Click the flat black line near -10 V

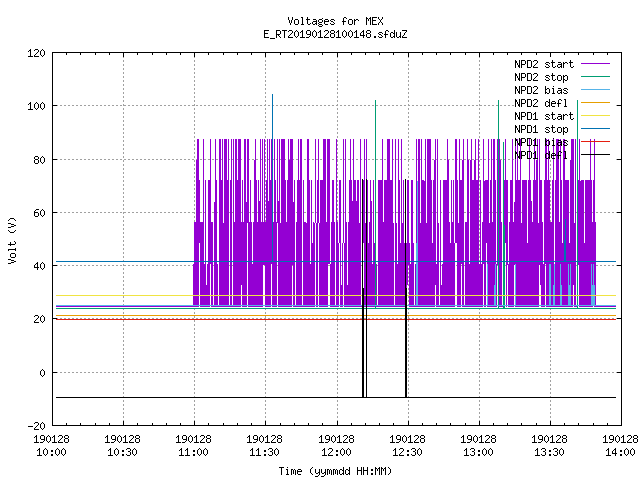[336, 397]
